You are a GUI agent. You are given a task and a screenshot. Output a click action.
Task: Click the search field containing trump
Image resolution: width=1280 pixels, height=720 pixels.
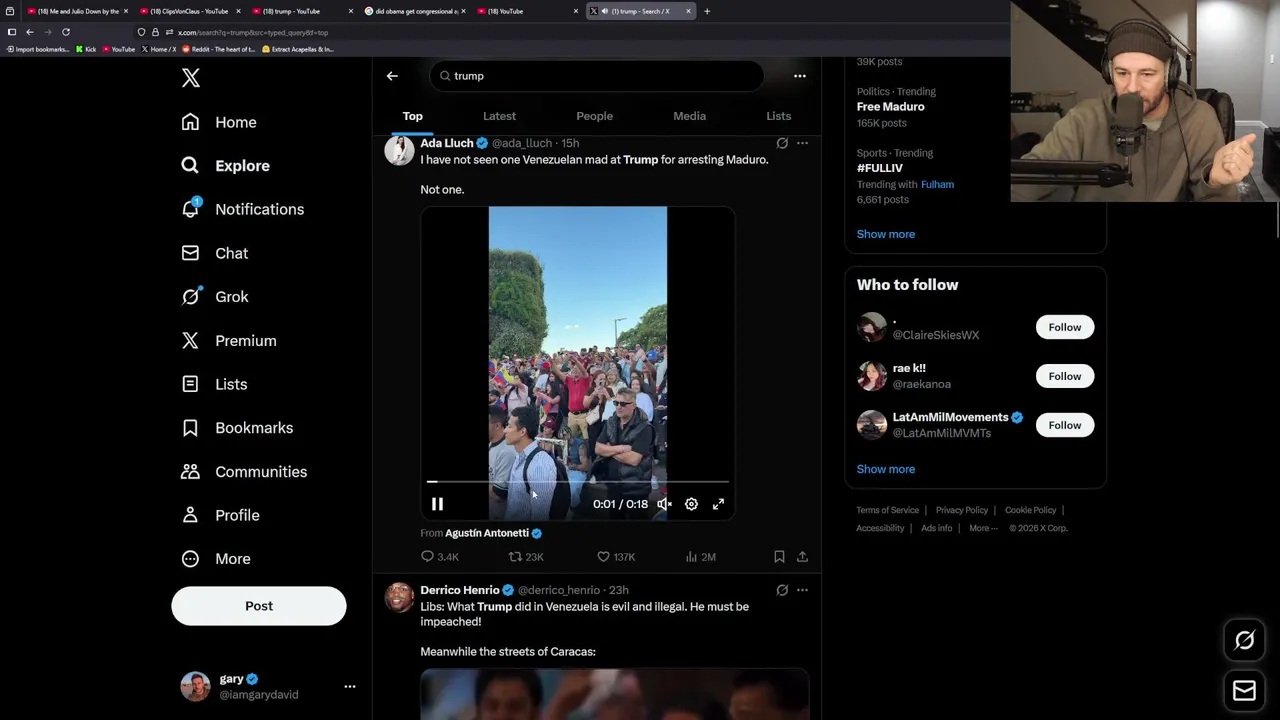pyautogui.click(x=597, y=76)
